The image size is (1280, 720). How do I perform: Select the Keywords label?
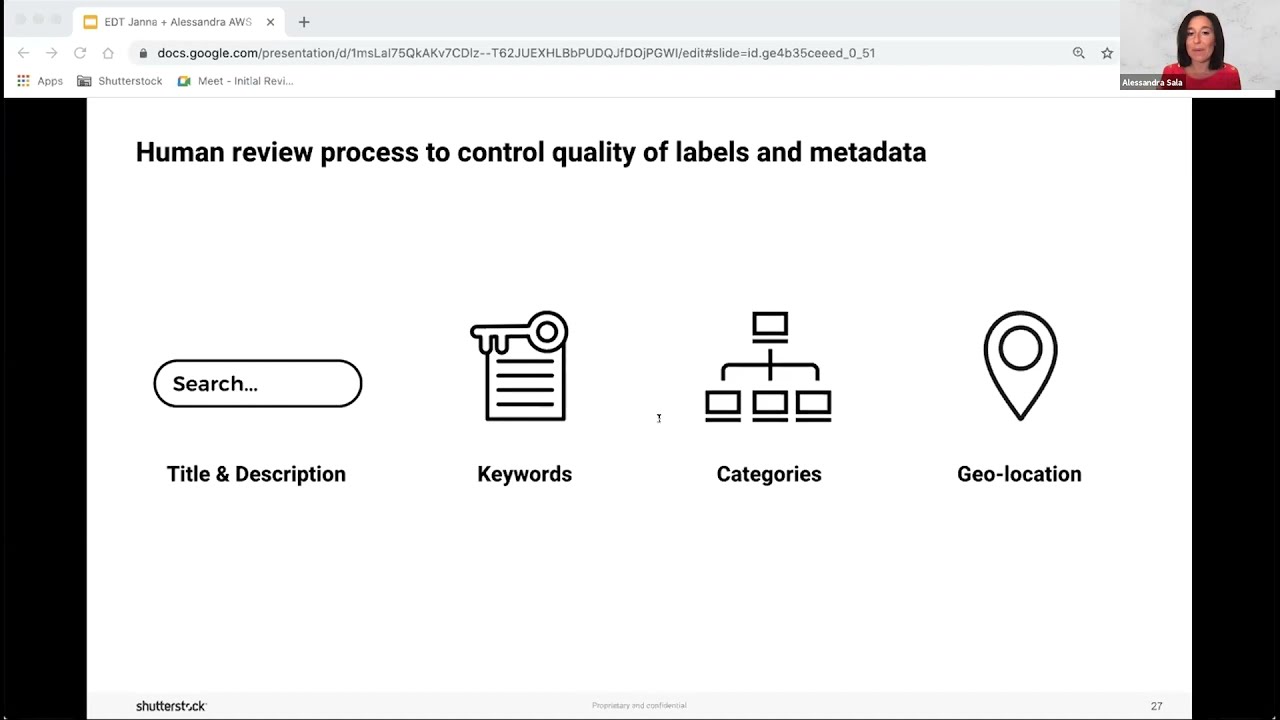click(525, 474)
